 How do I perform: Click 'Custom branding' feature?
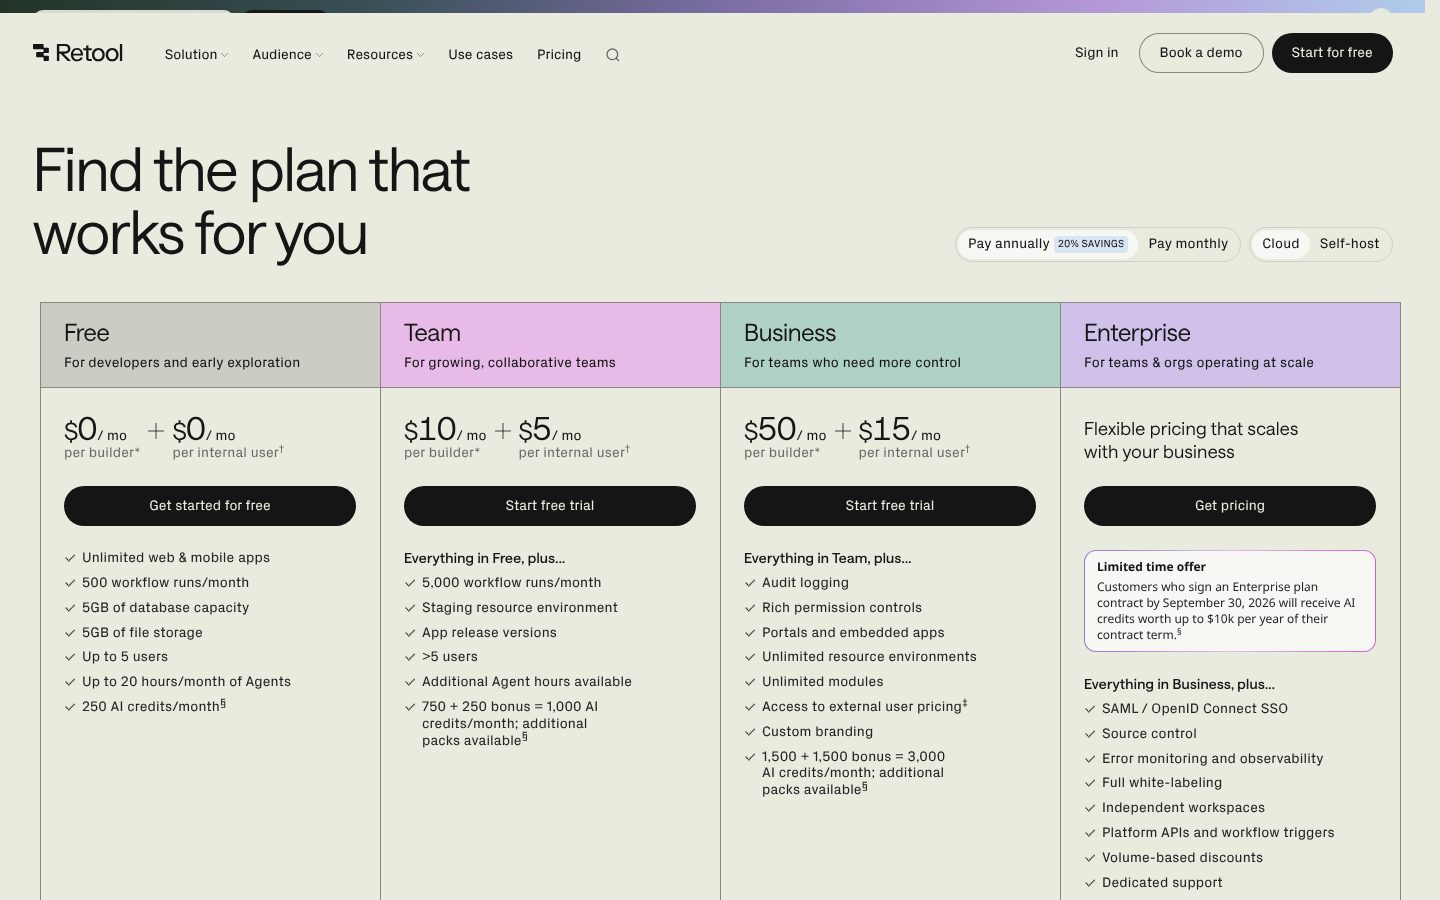click(818, 732)
